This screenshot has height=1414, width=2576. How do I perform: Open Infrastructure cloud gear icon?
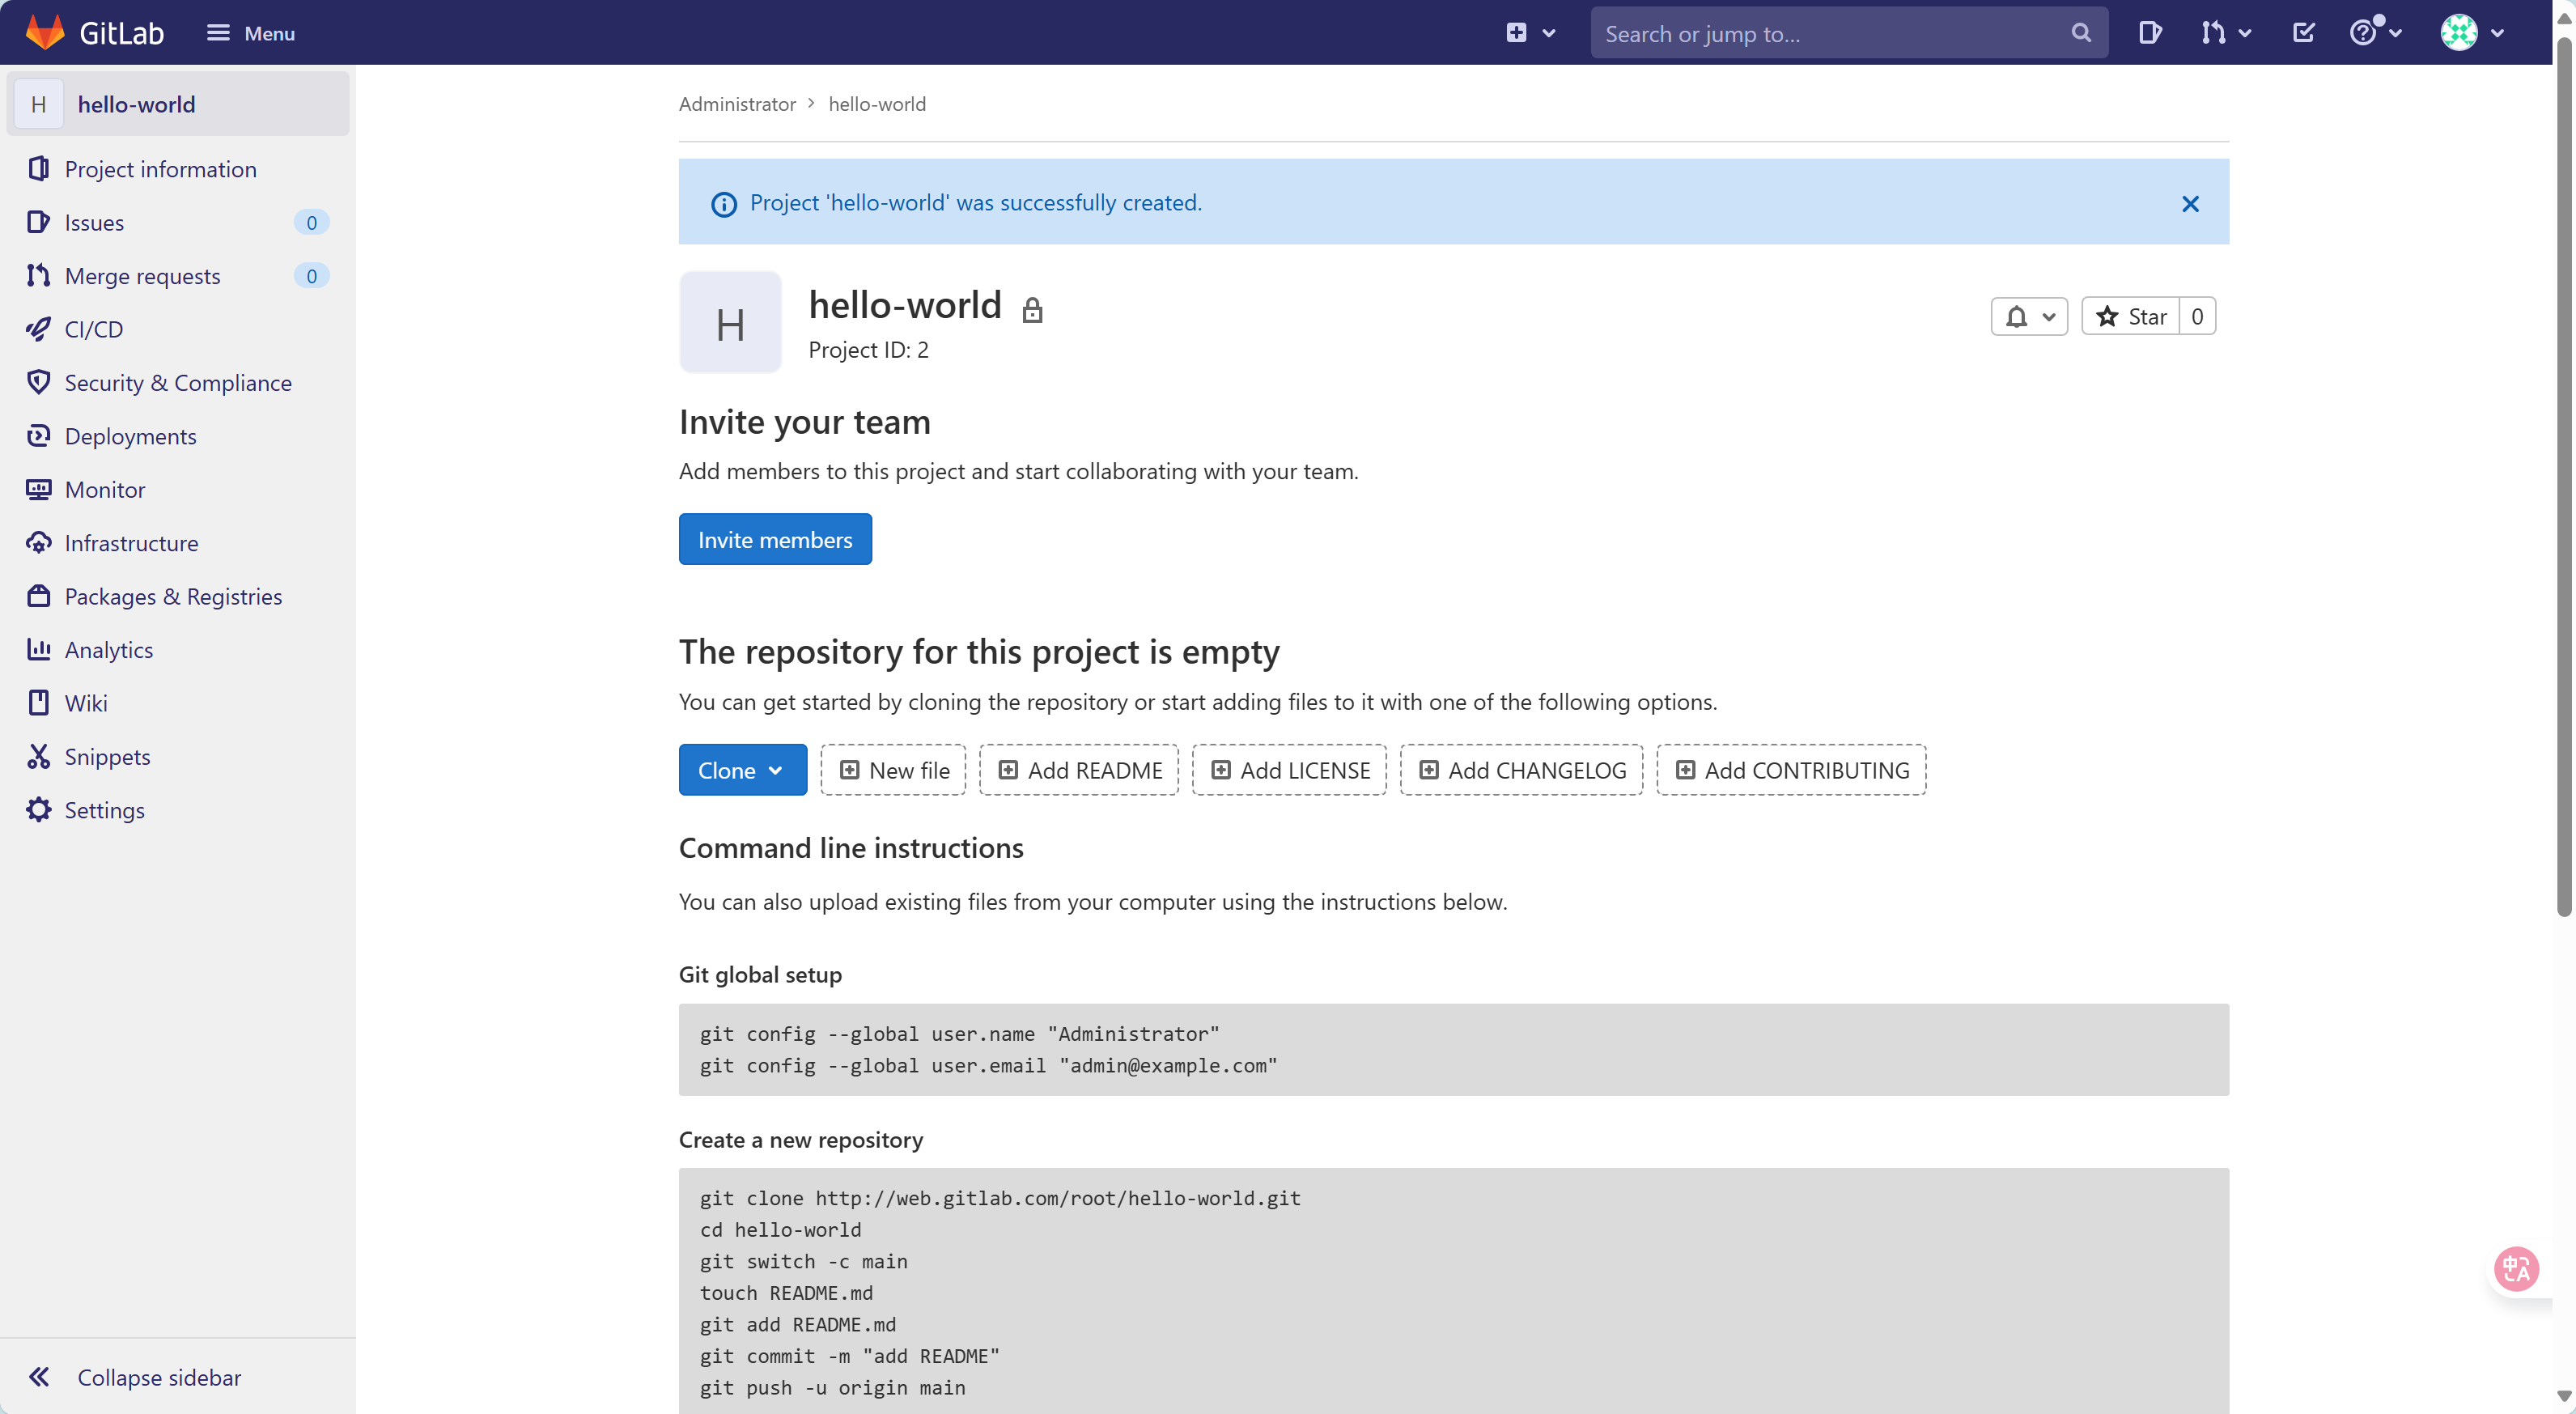pyautogui.click(x=38, y=542)
